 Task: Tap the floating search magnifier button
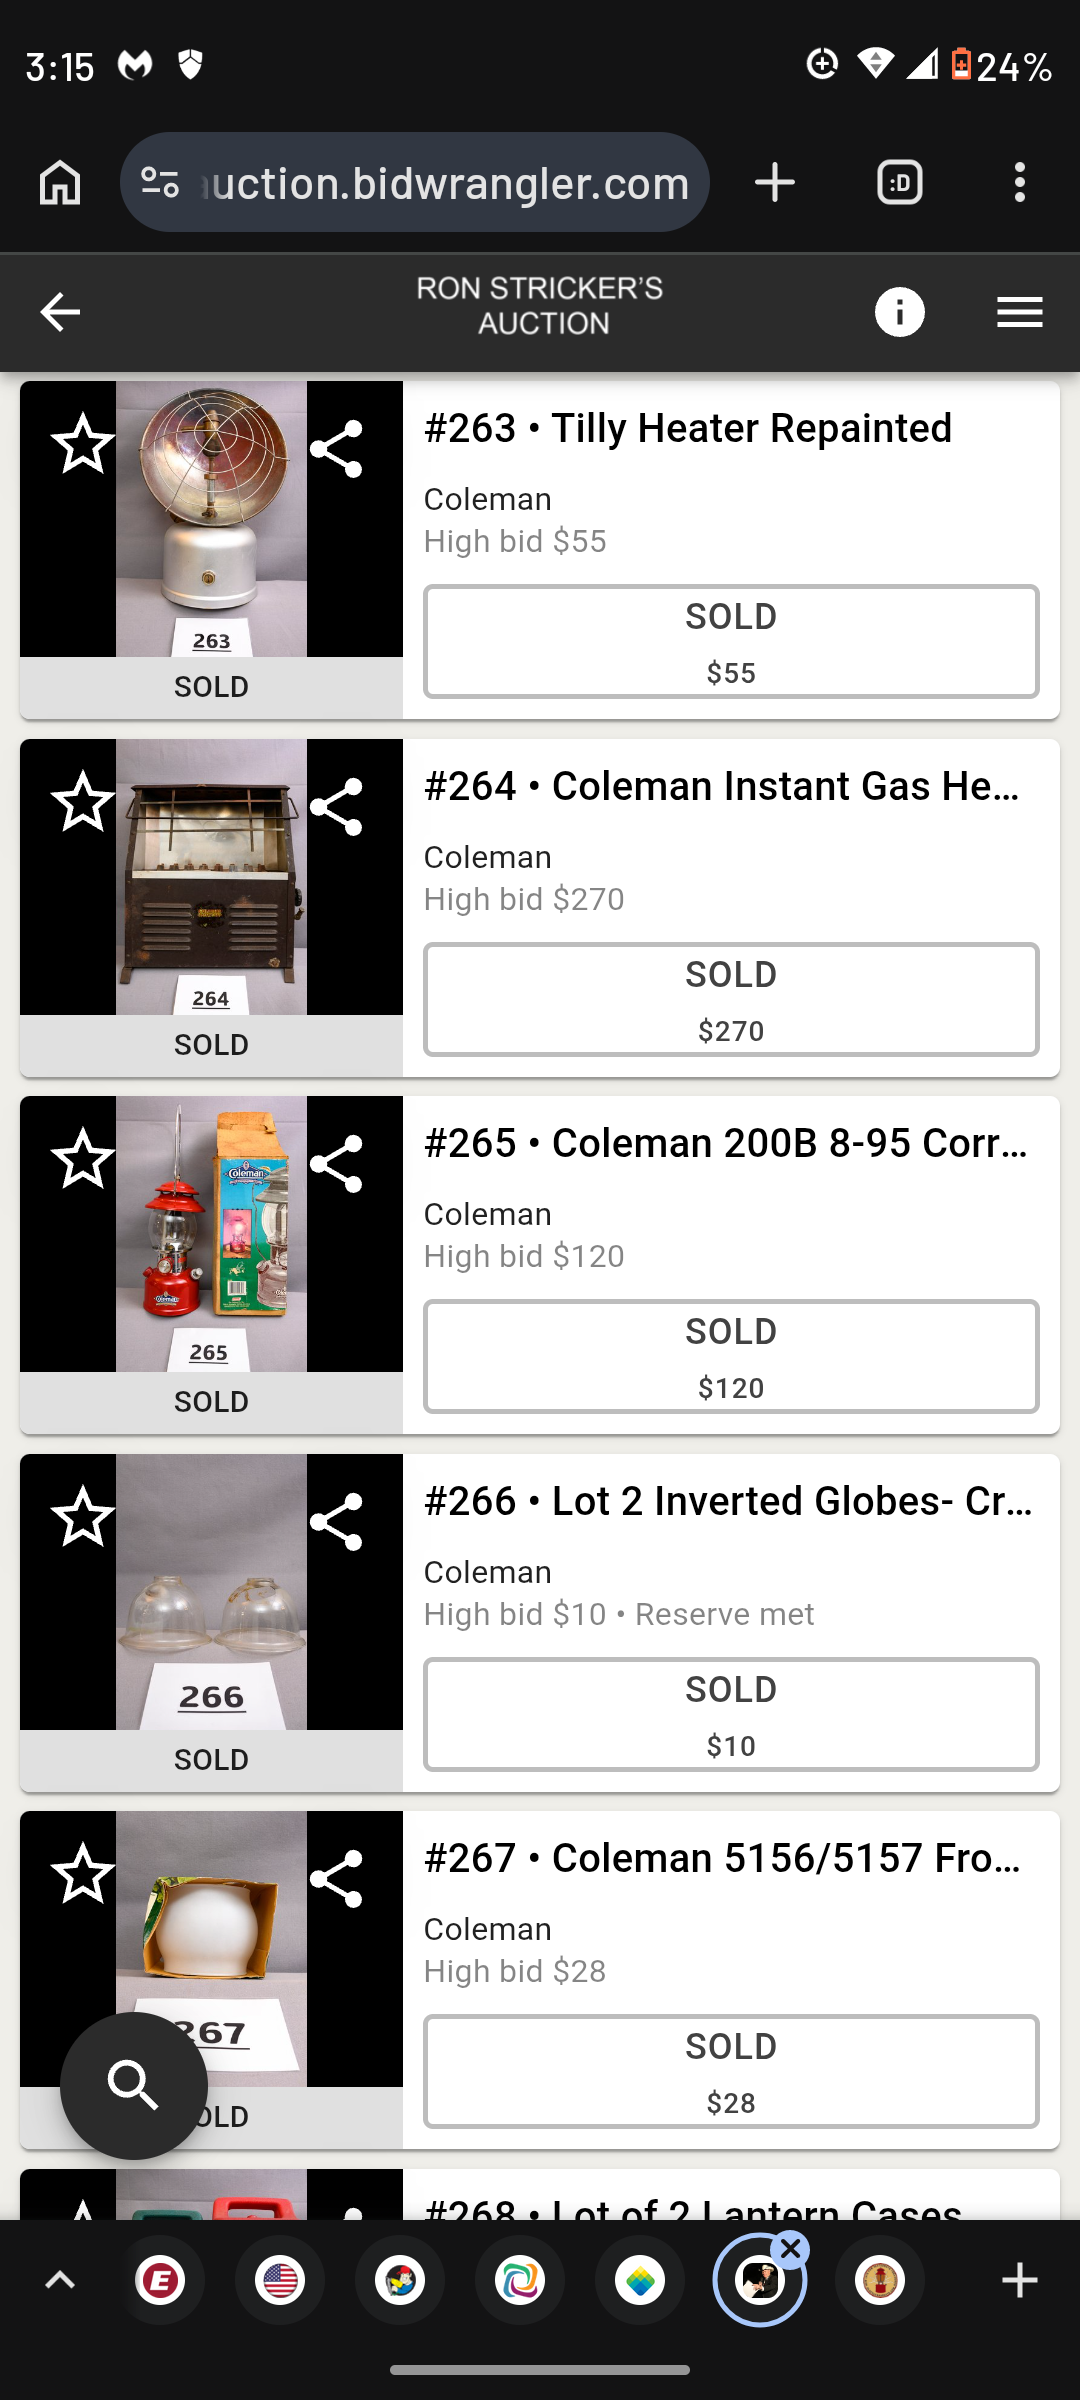pyautogui.click(x=134, y=2085)
